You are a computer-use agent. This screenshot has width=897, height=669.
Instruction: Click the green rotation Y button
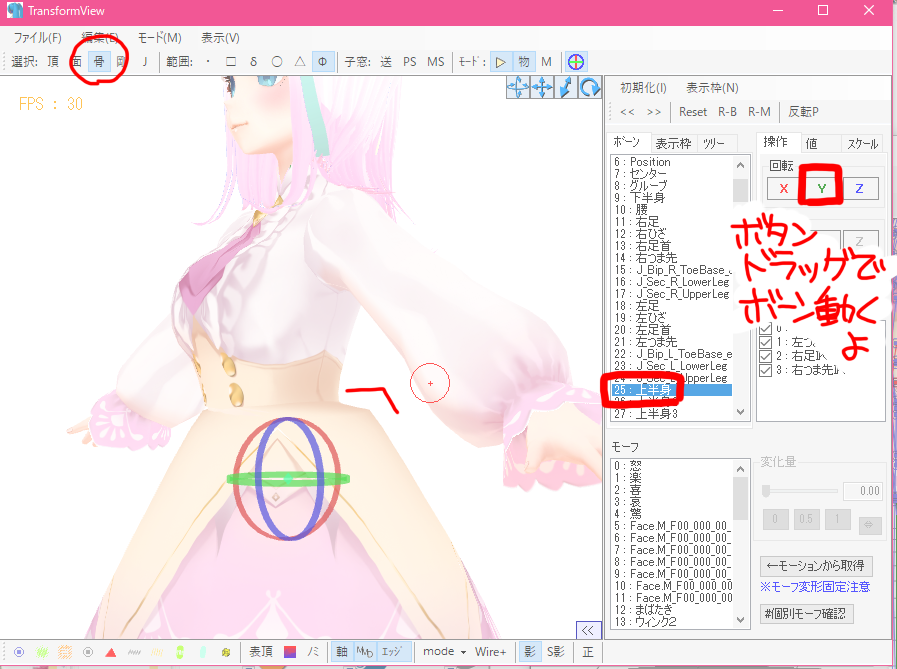(821, 189)
